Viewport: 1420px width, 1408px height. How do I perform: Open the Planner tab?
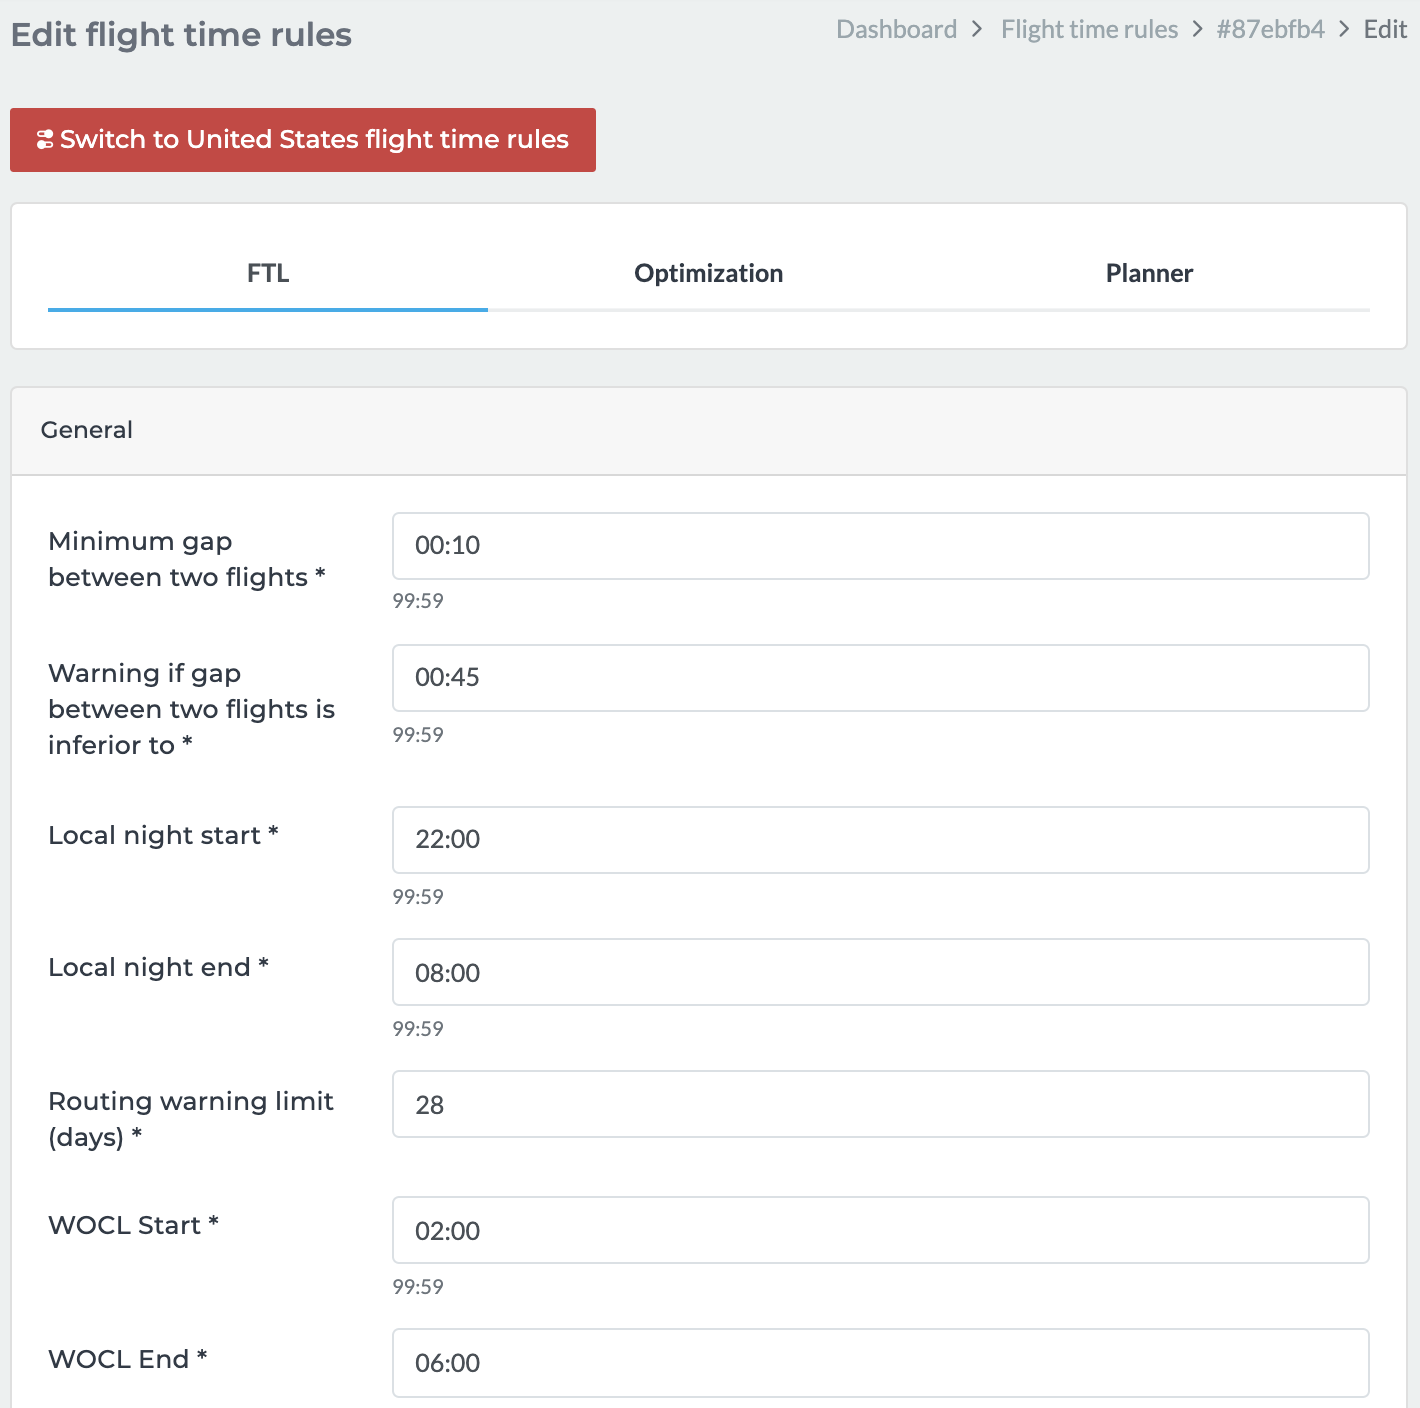pos(1149,274)
